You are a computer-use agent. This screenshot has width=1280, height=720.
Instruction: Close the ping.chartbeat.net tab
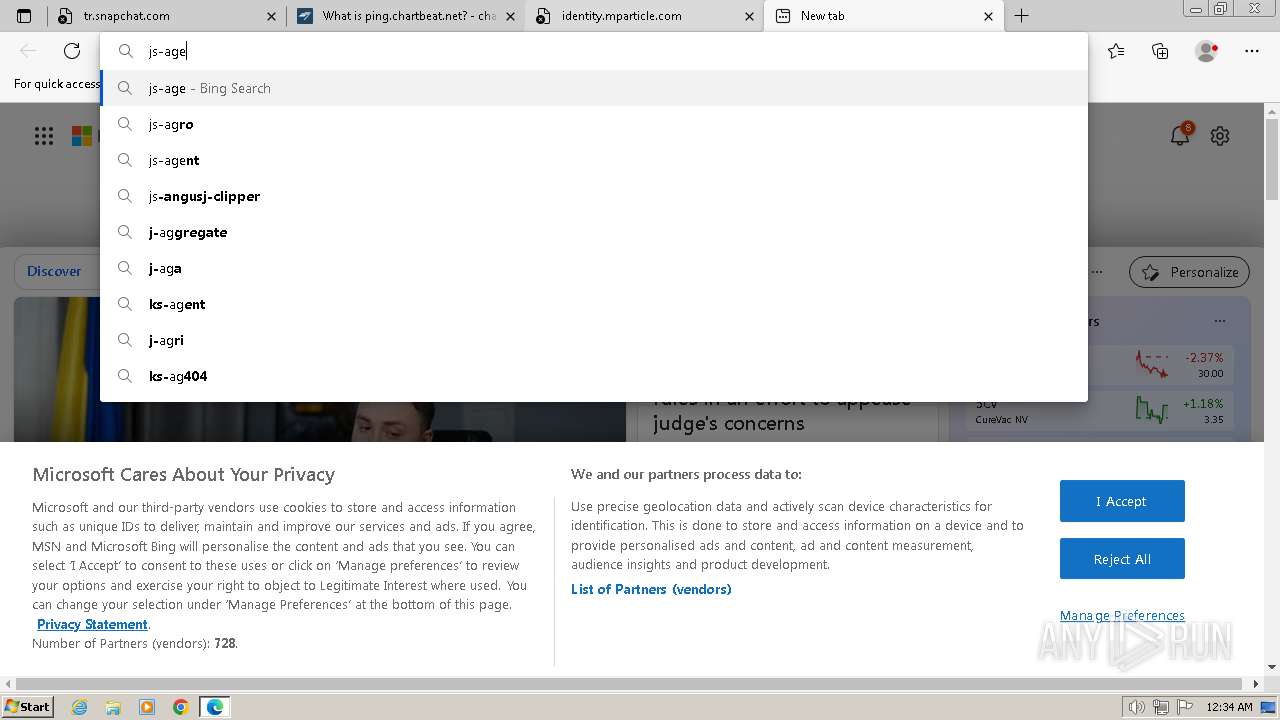pos(510,16)
